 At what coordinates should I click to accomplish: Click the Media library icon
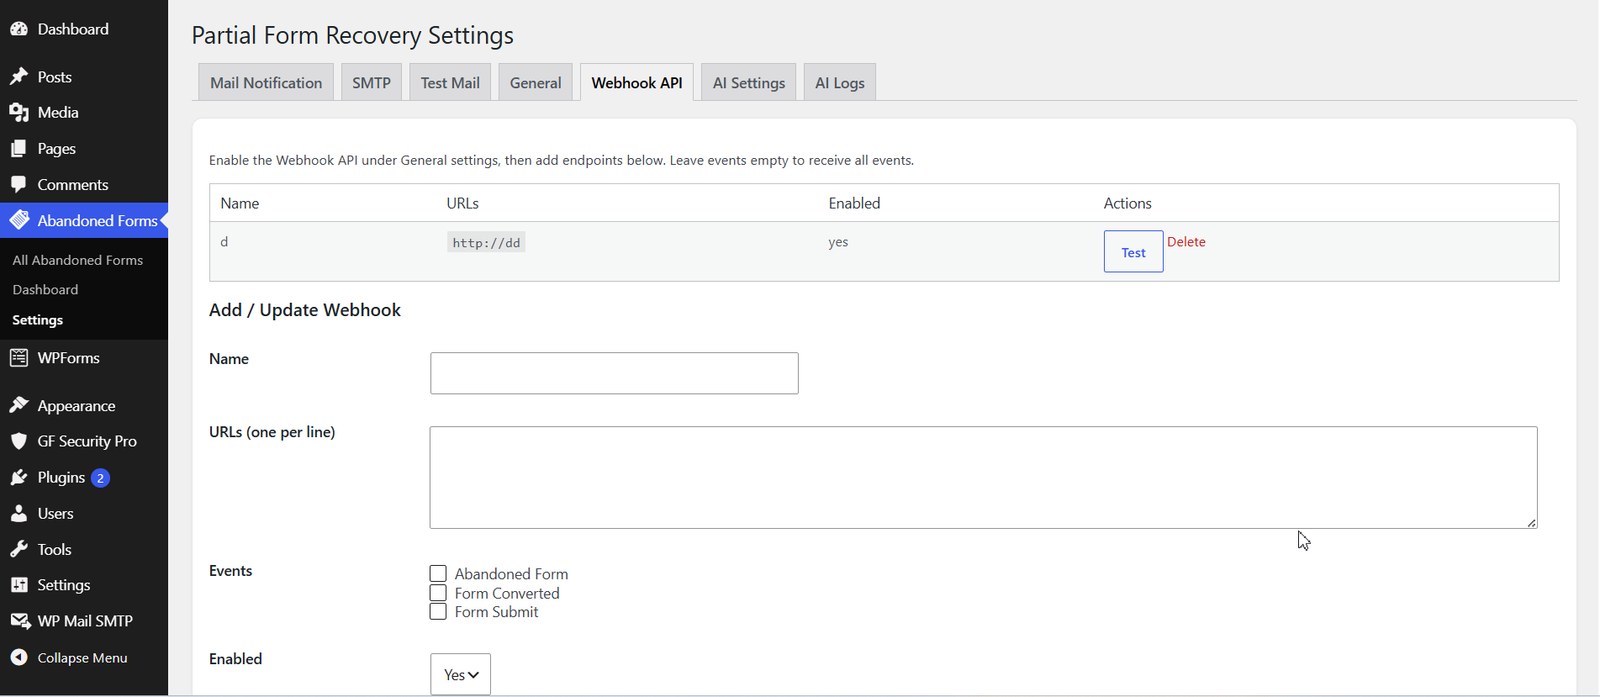click(19, 113)
